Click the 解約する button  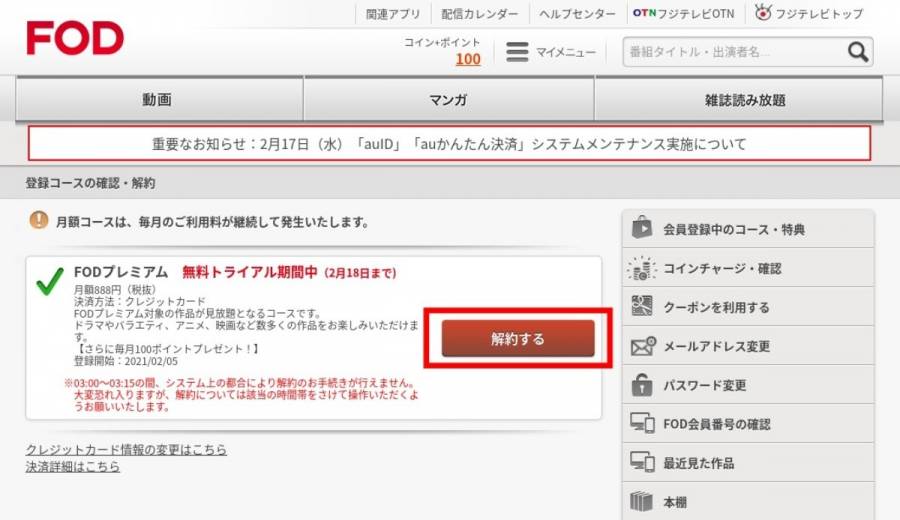518,339
